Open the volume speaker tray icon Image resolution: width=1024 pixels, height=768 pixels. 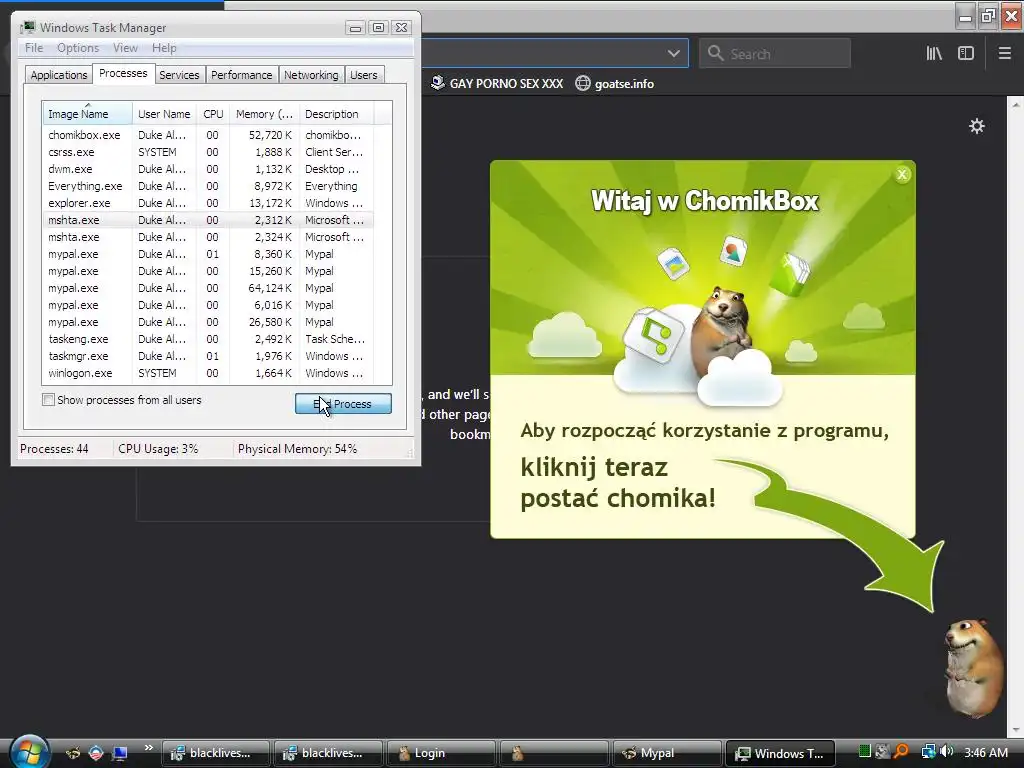point(946,752)
